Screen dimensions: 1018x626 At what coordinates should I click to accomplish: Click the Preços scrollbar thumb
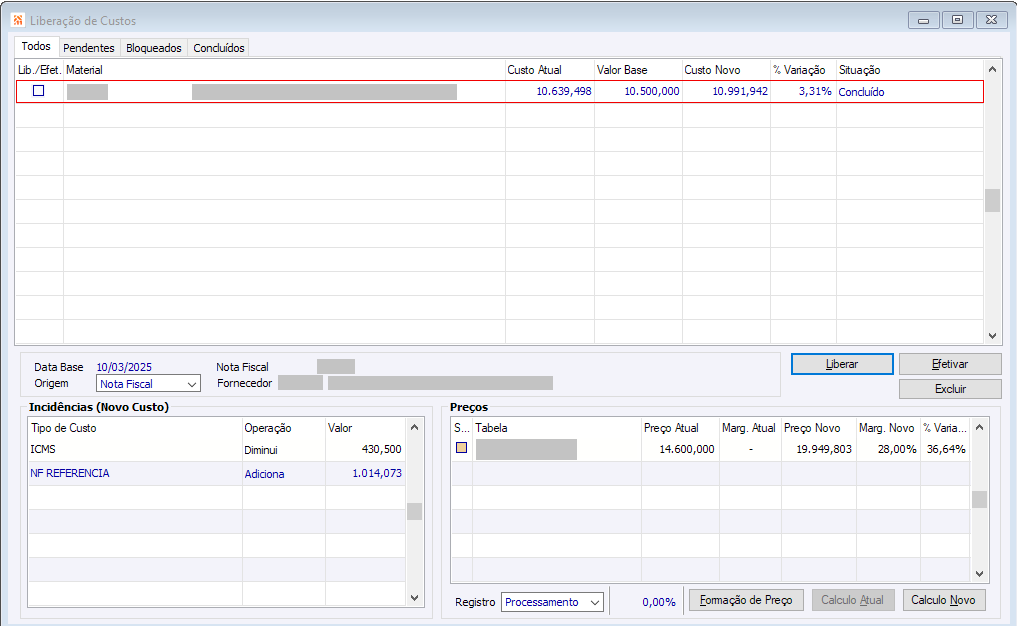click(980, 499)
